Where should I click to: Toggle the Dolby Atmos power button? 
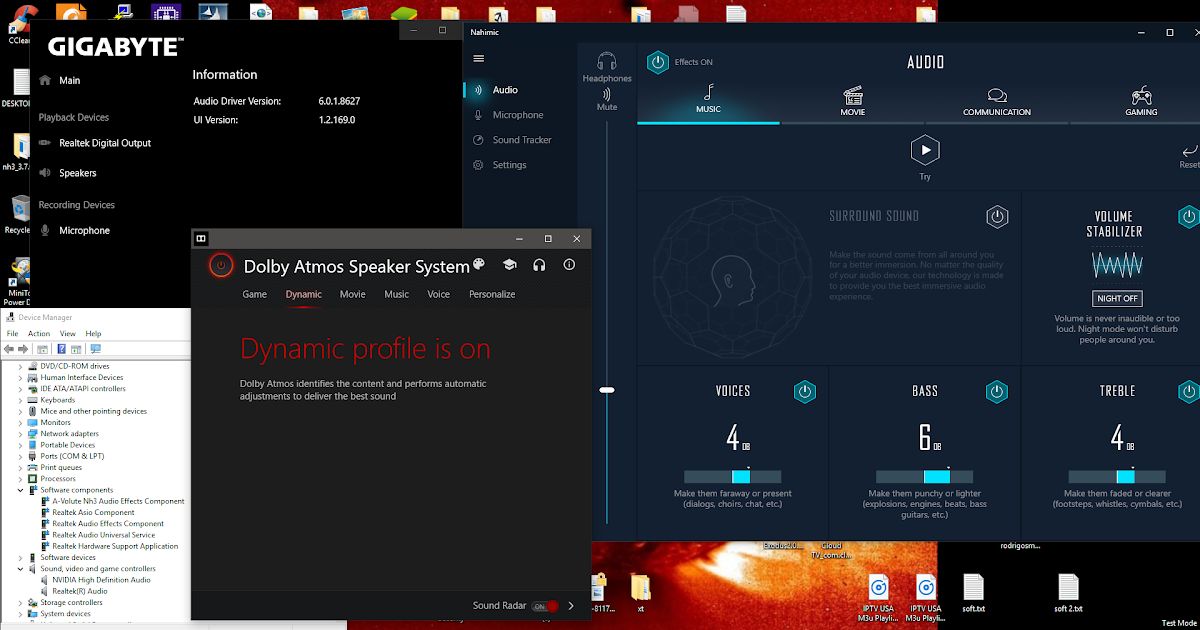coord(221,265)
